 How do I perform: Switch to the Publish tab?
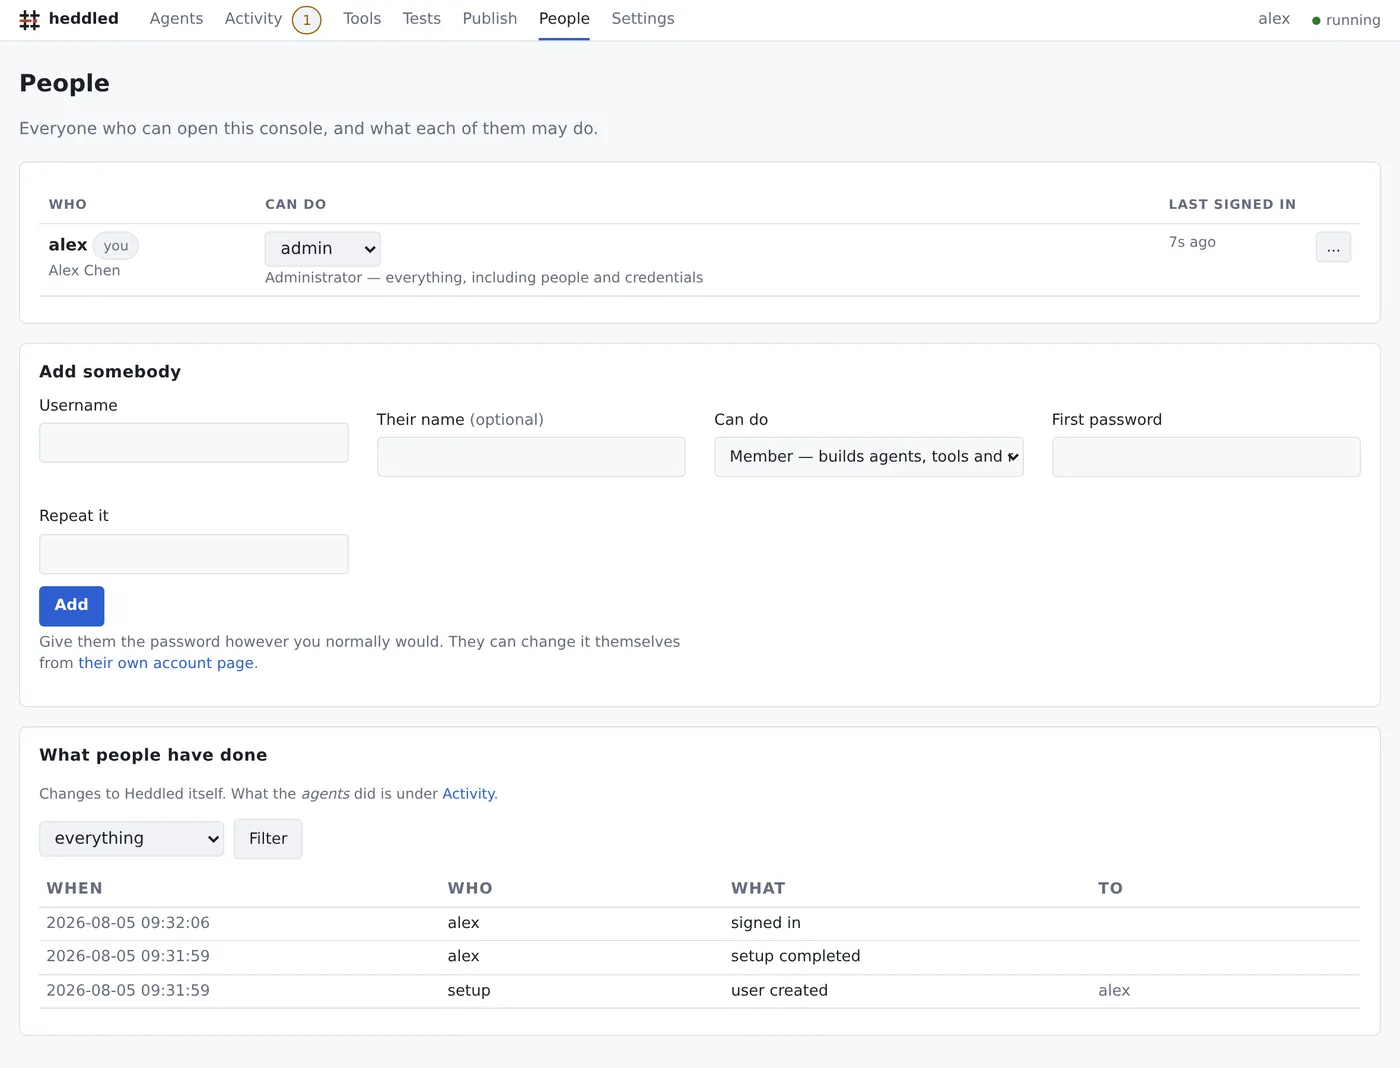490,19
